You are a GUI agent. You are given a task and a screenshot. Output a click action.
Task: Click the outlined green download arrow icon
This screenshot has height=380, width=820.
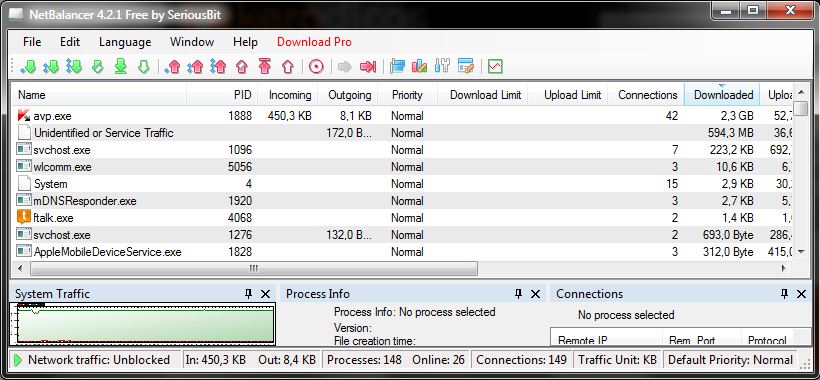tap(144, 66)
